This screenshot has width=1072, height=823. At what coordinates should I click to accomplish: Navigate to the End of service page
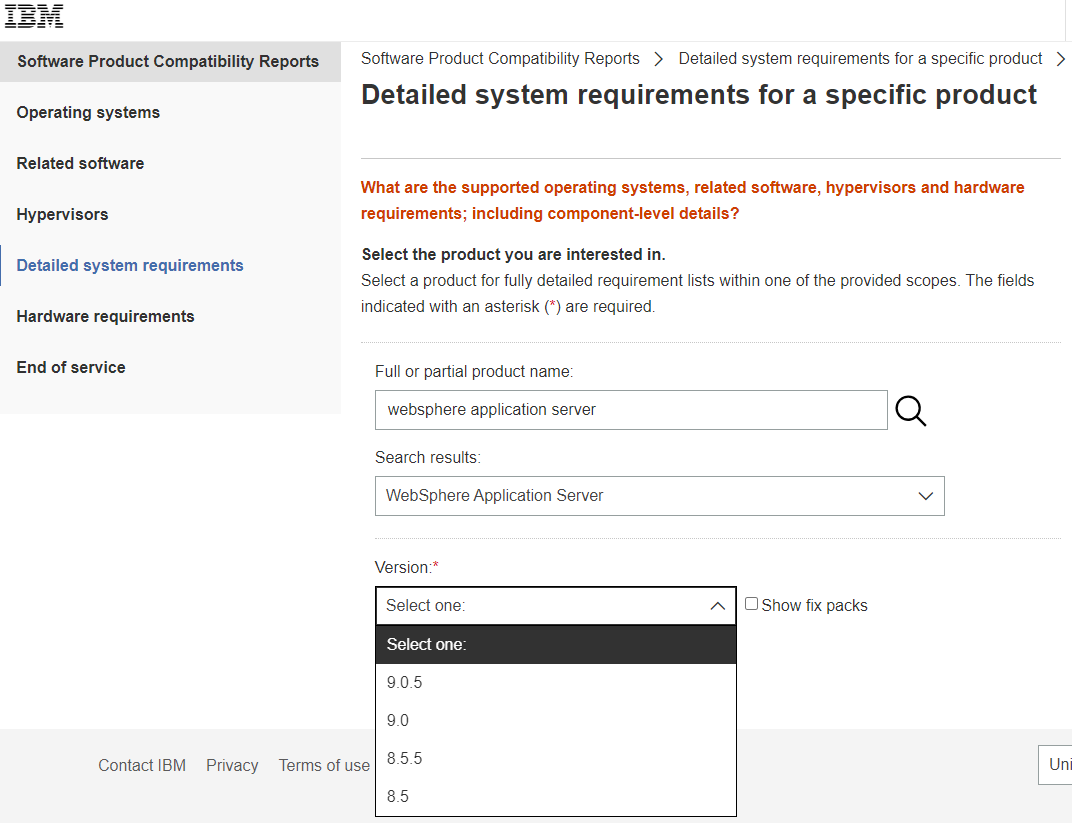click(x=71, y=368)
